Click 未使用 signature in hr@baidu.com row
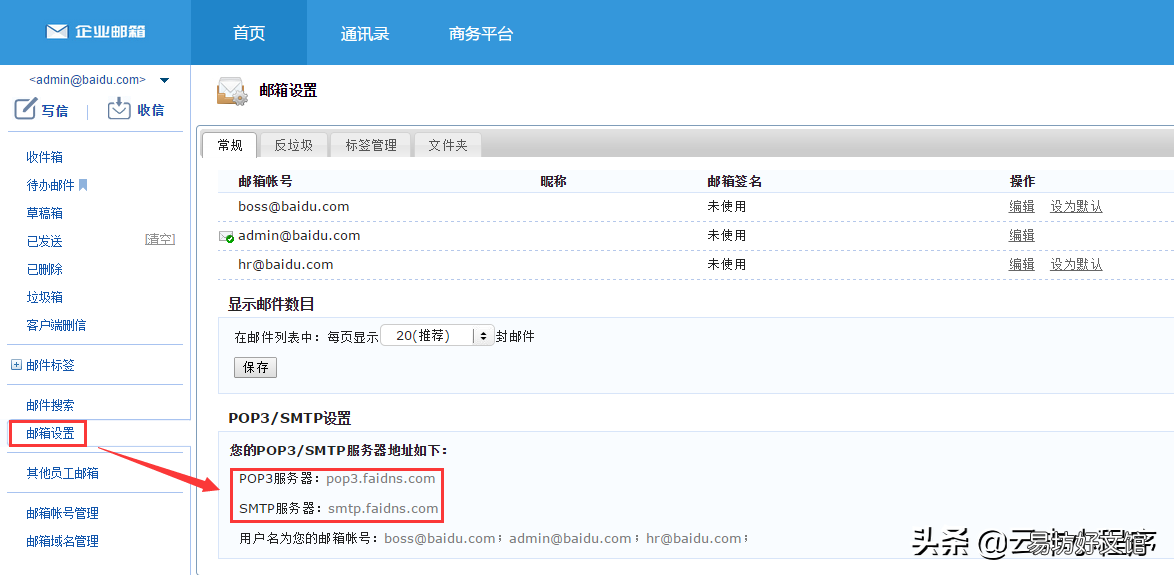This screenshot has height=575, width=1174. 726,264
